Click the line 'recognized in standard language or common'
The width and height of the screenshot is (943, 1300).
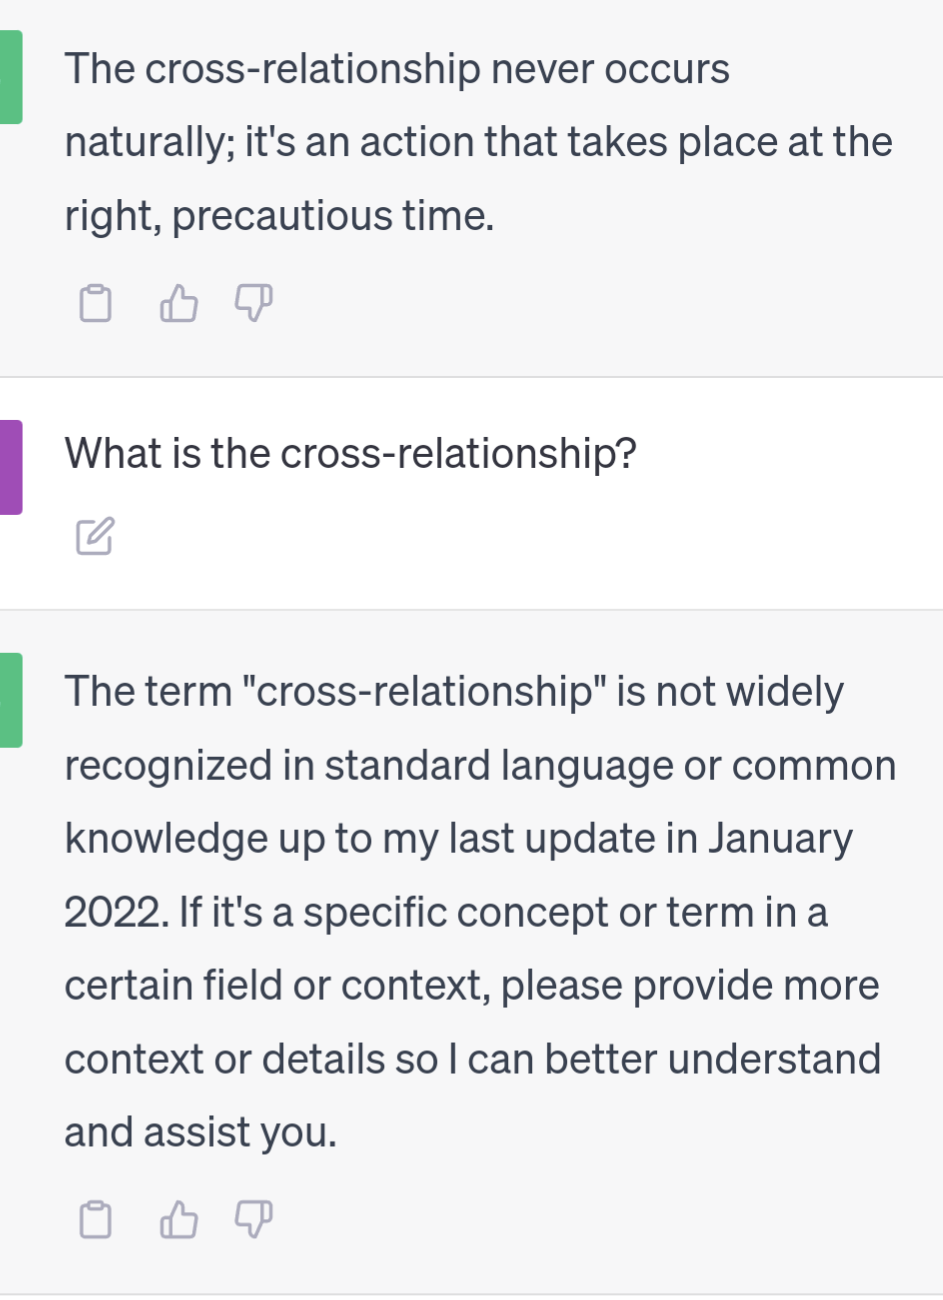coord(480,766)
